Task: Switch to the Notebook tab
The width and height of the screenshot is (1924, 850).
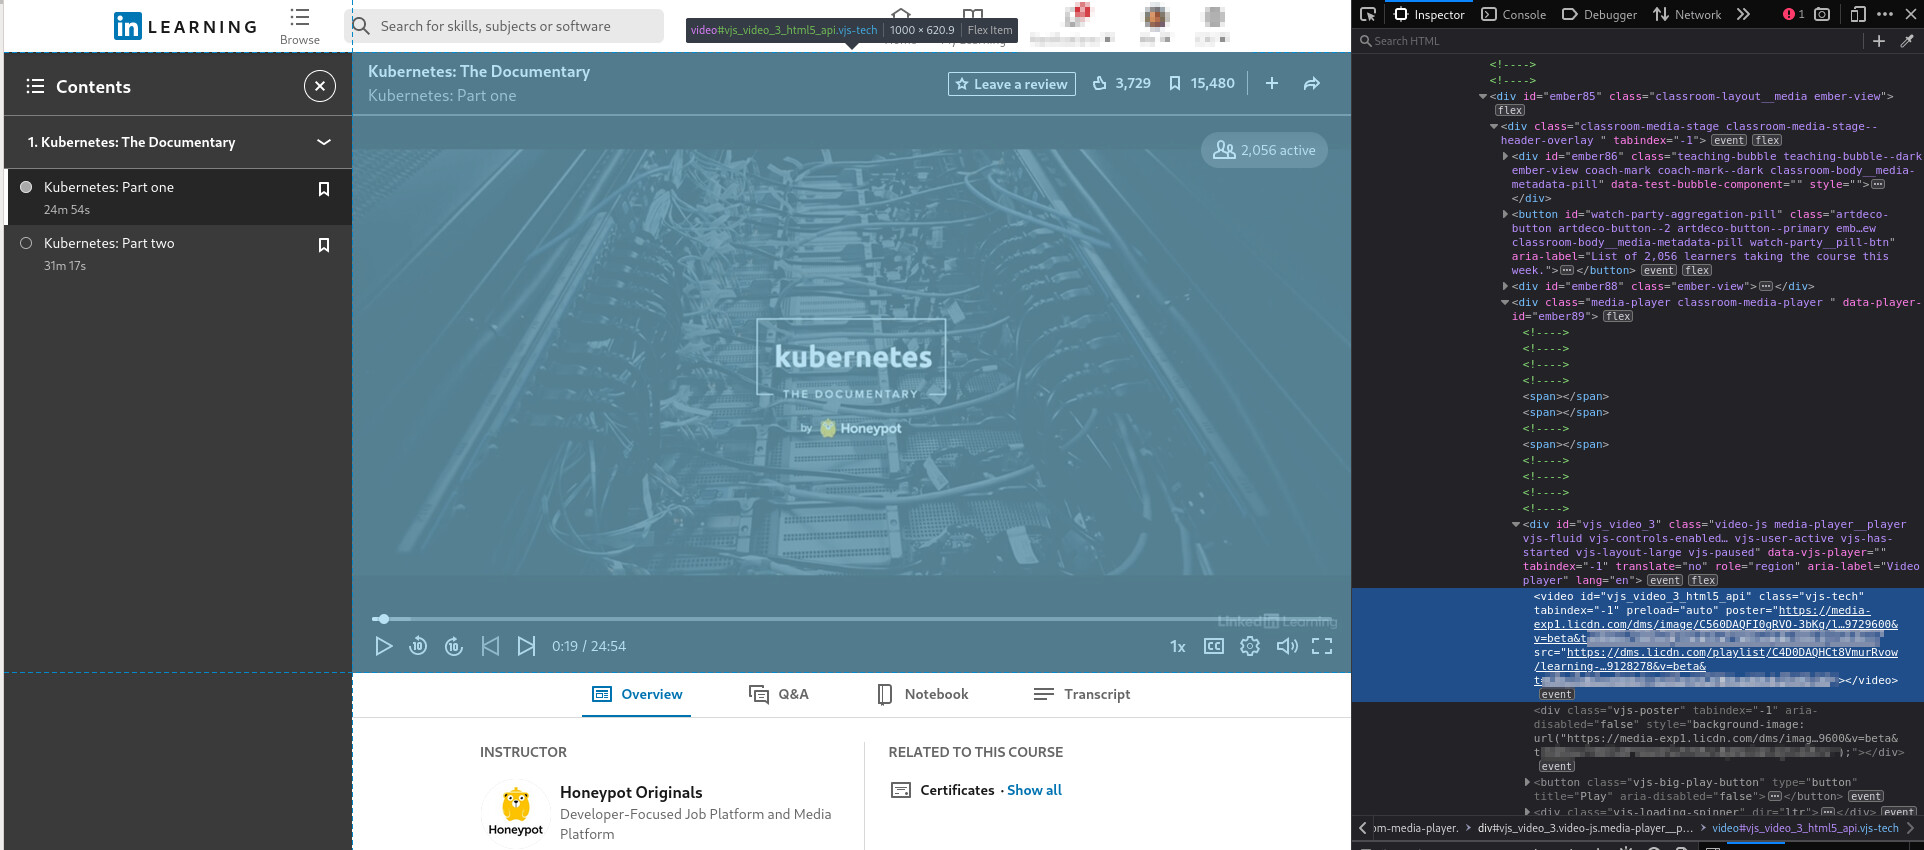Action: click(923, 694)
